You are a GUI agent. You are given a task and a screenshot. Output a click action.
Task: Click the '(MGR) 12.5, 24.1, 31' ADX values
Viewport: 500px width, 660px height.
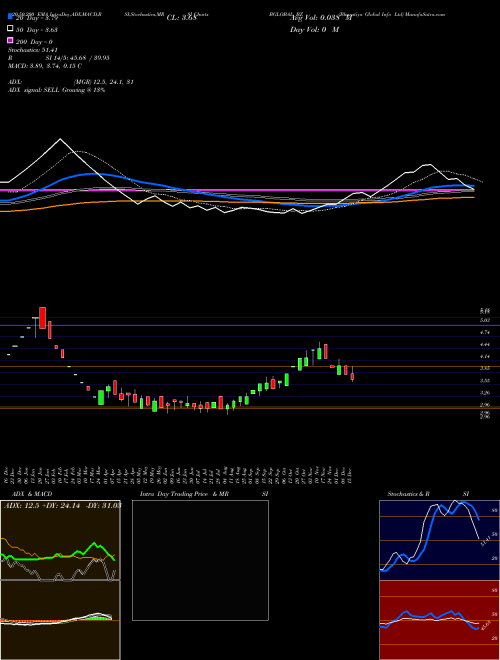coord(104,82)
